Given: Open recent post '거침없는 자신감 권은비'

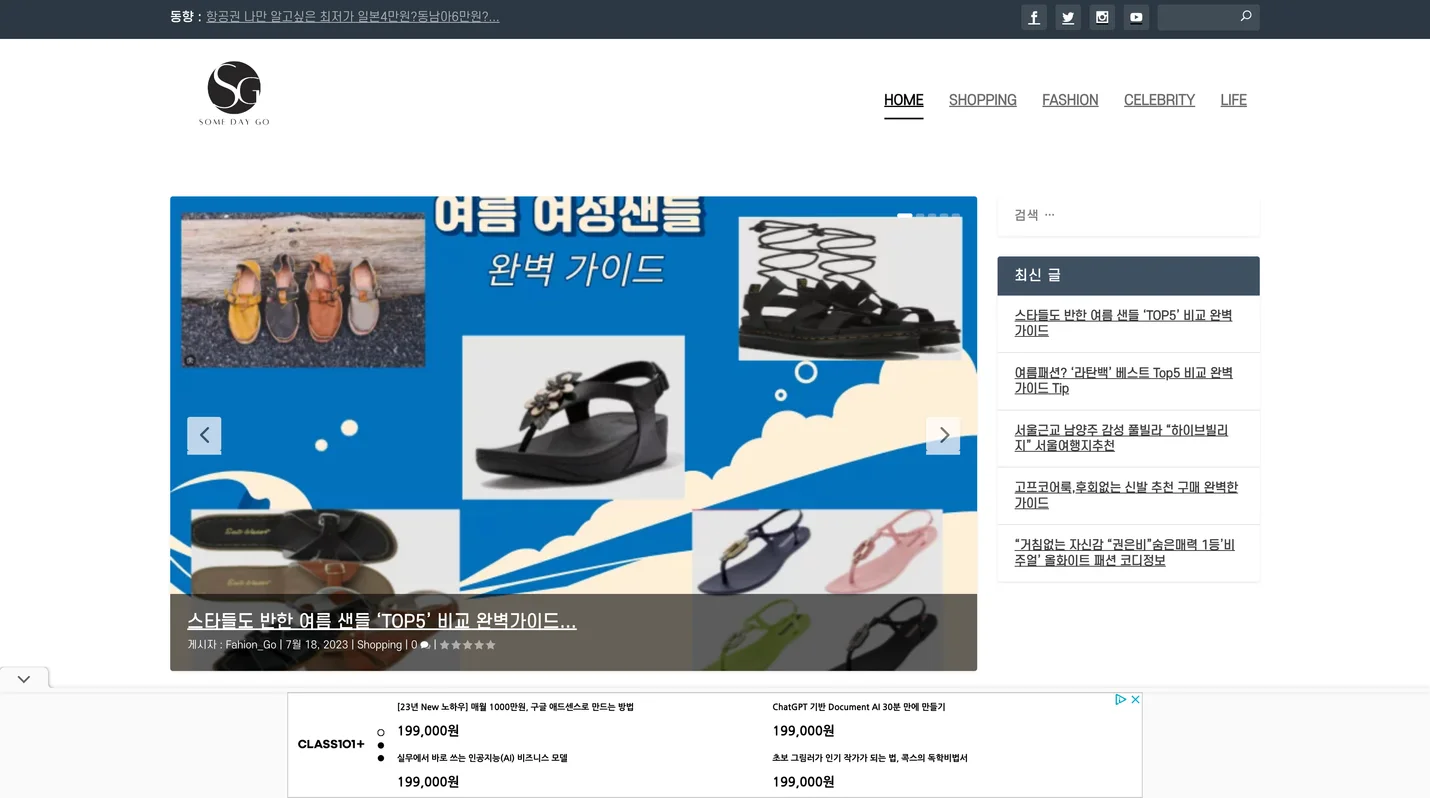Looking at the screenshot, I should [x=1124, y=552].
